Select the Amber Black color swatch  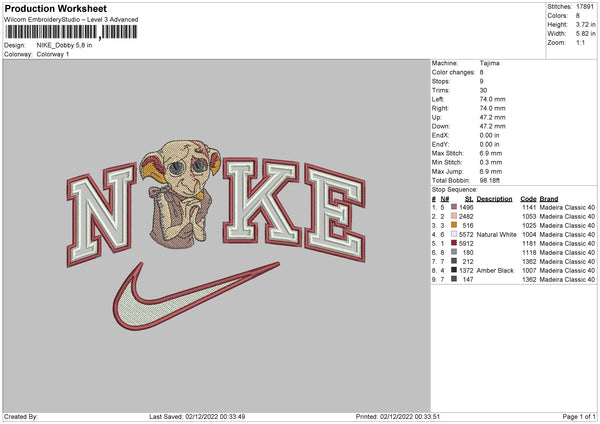click(x=455, y=270)
